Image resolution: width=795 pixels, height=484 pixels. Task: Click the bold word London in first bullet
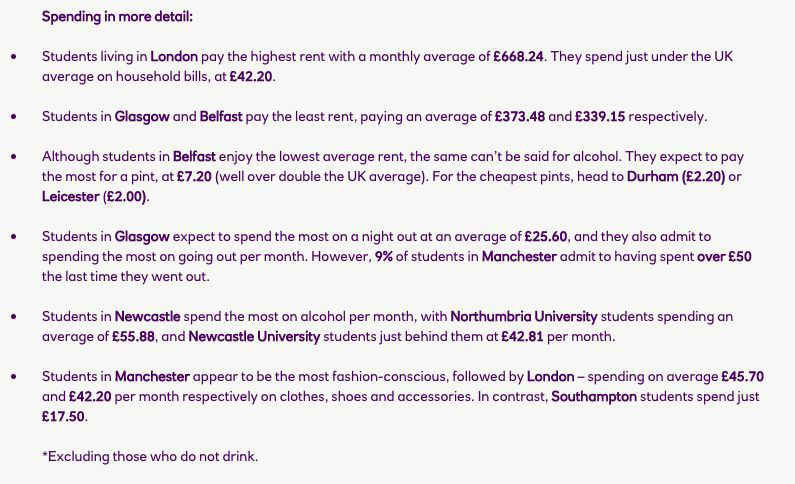174,56
